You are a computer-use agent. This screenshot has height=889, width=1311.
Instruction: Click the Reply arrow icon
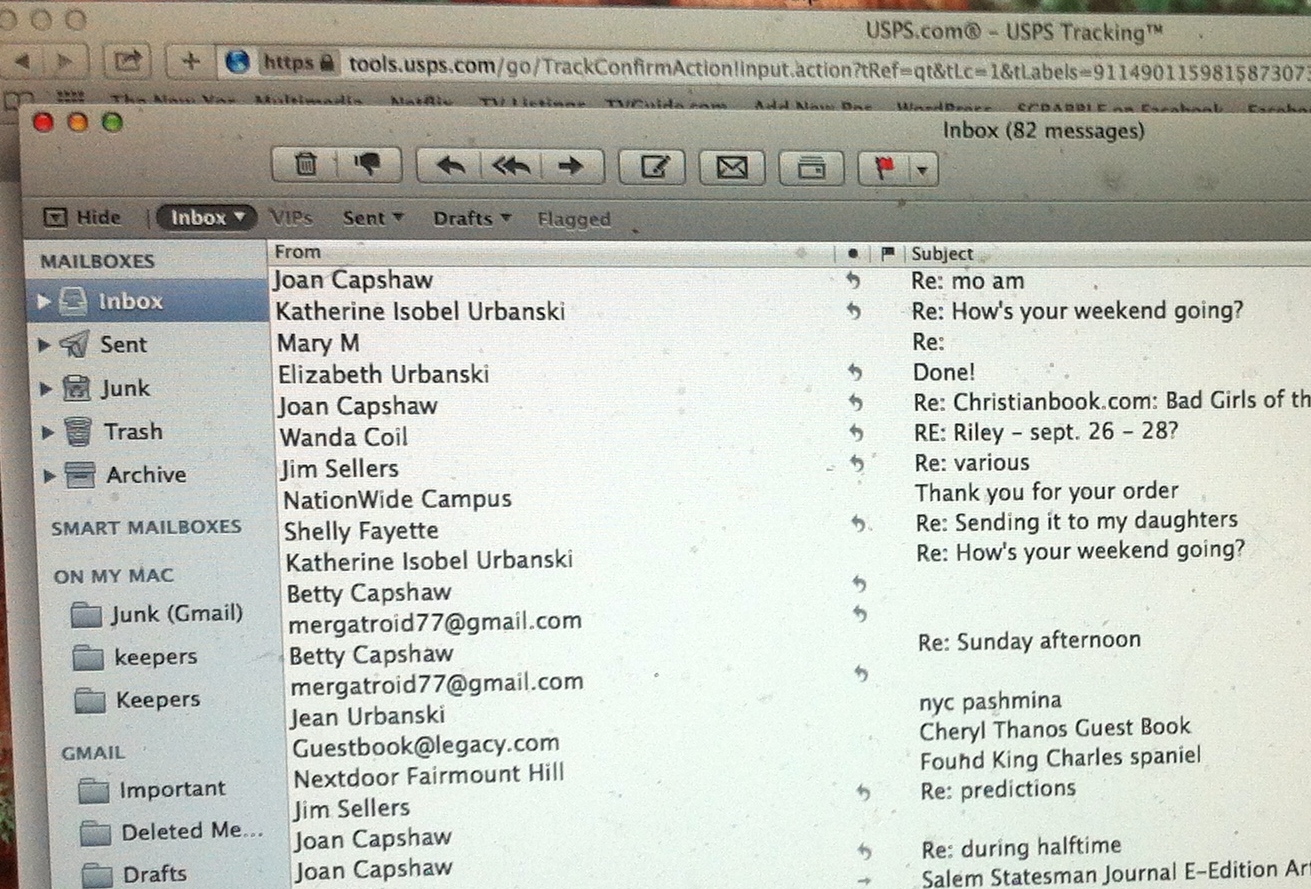click(x=451, y=167)
